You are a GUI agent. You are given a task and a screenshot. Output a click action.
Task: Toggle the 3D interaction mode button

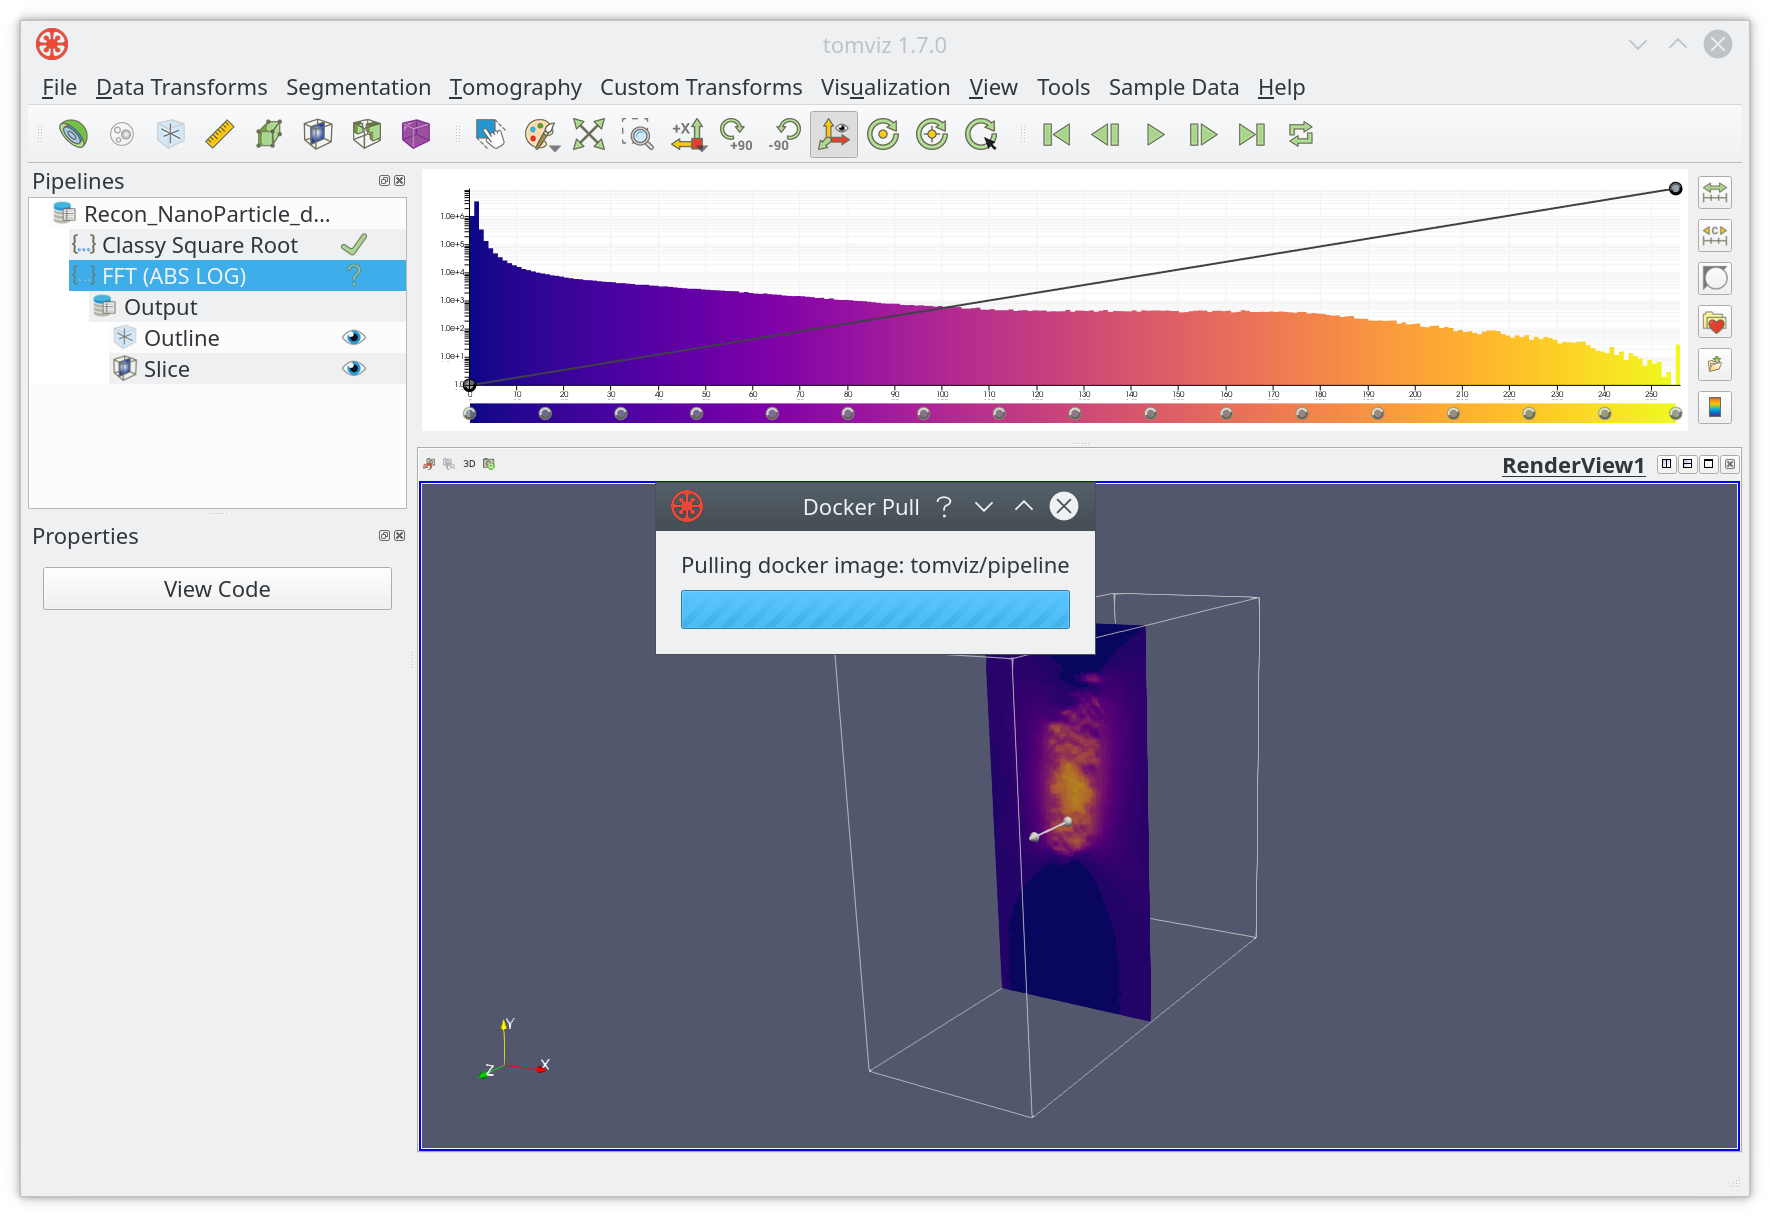point(469,464)
